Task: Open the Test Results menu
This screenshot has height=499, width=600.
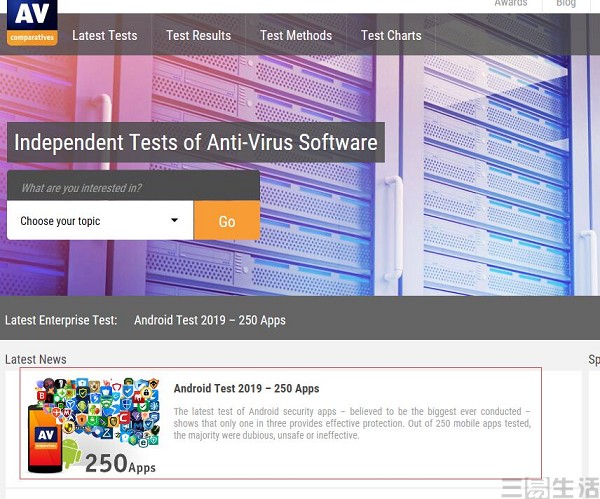Action: (199, 36)
